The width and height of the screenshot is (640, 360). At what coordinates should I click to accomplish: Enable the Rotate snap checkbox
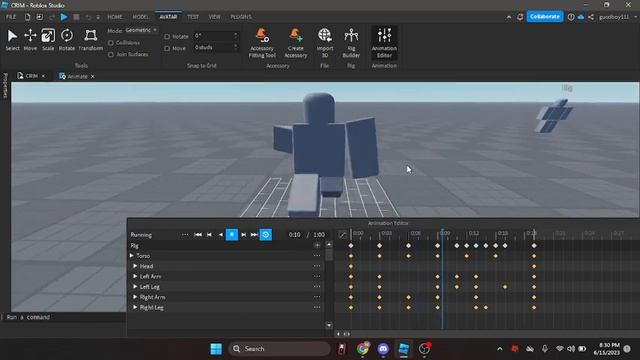pyautogui.click(x=167, y=36)
